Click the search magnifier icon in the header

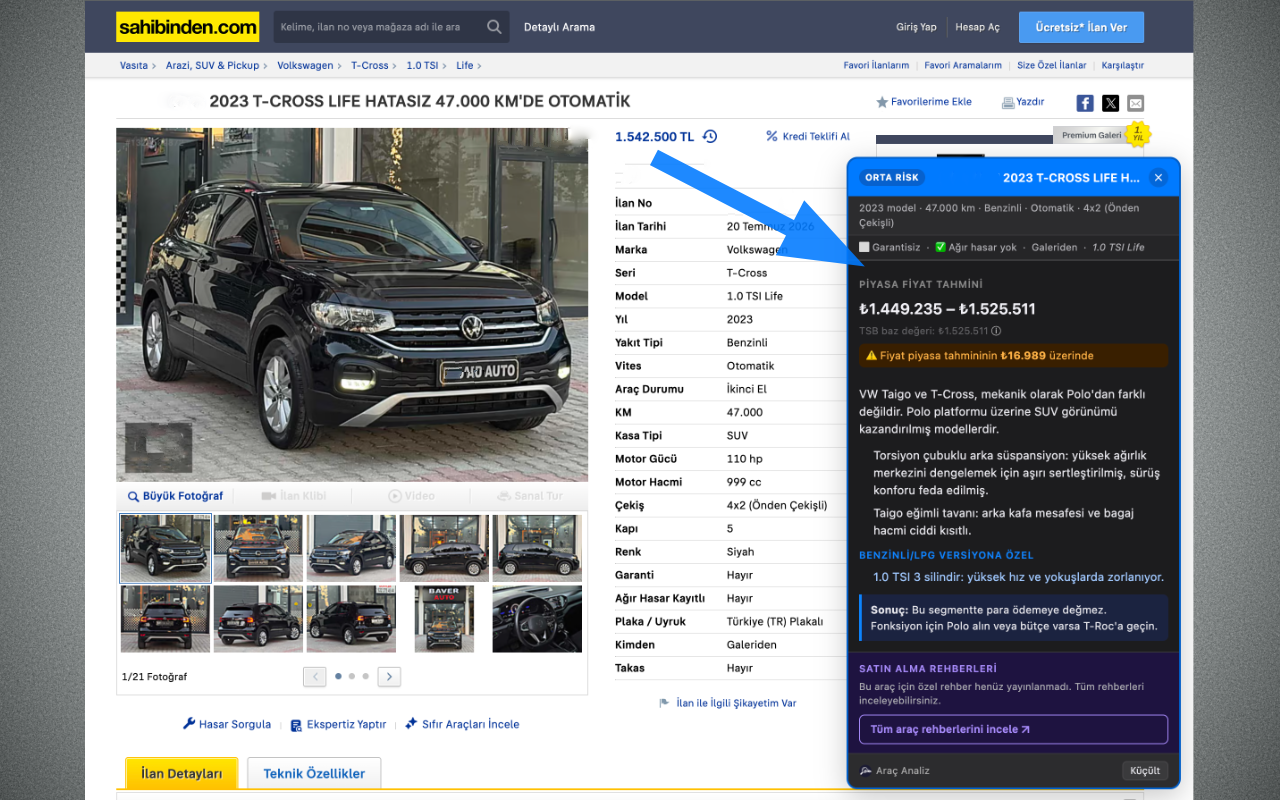pyautogui.click(x=494, y=27)
